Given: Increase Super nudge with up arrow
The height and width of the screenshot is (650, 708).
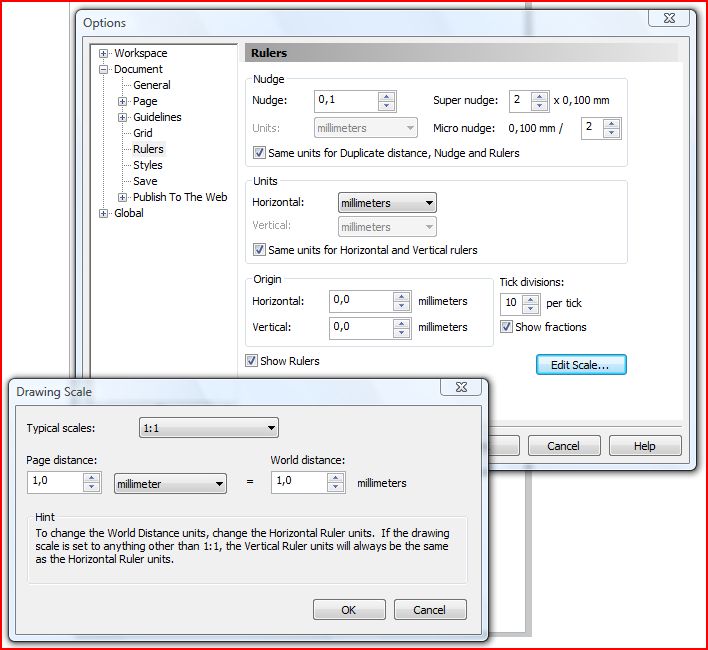Looking at the screenshot, I should 540,97.
